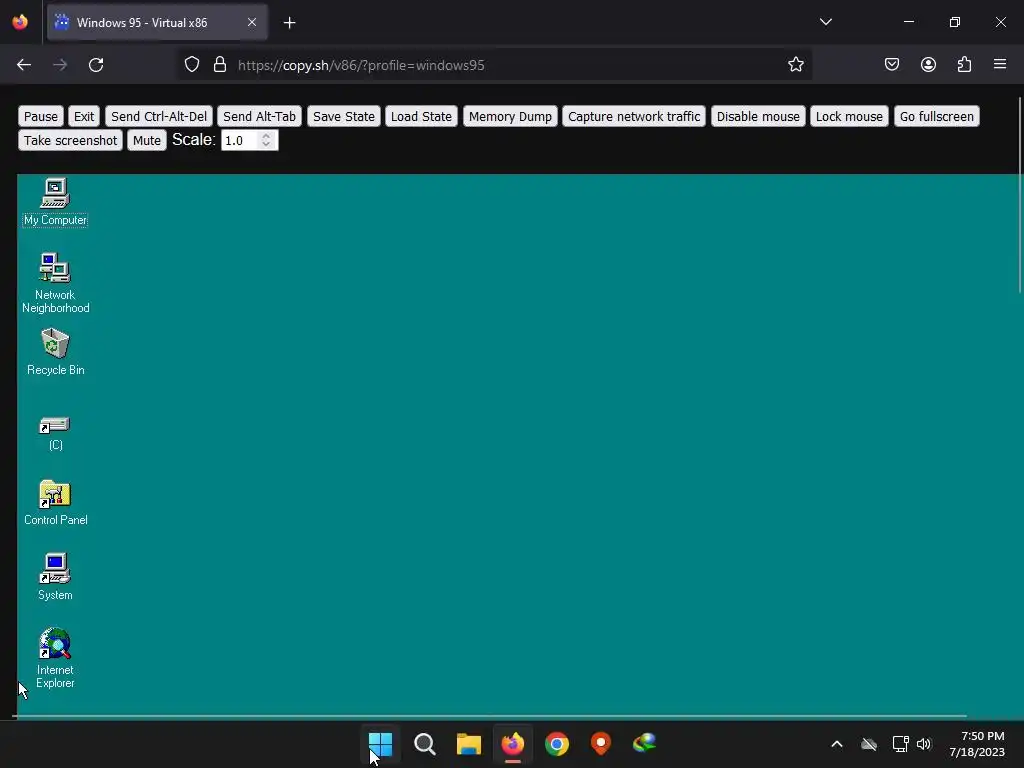This screenshot has width=1024, height=768.
Task: Bookmark this page with the star
Action: (x=795, y=65)
